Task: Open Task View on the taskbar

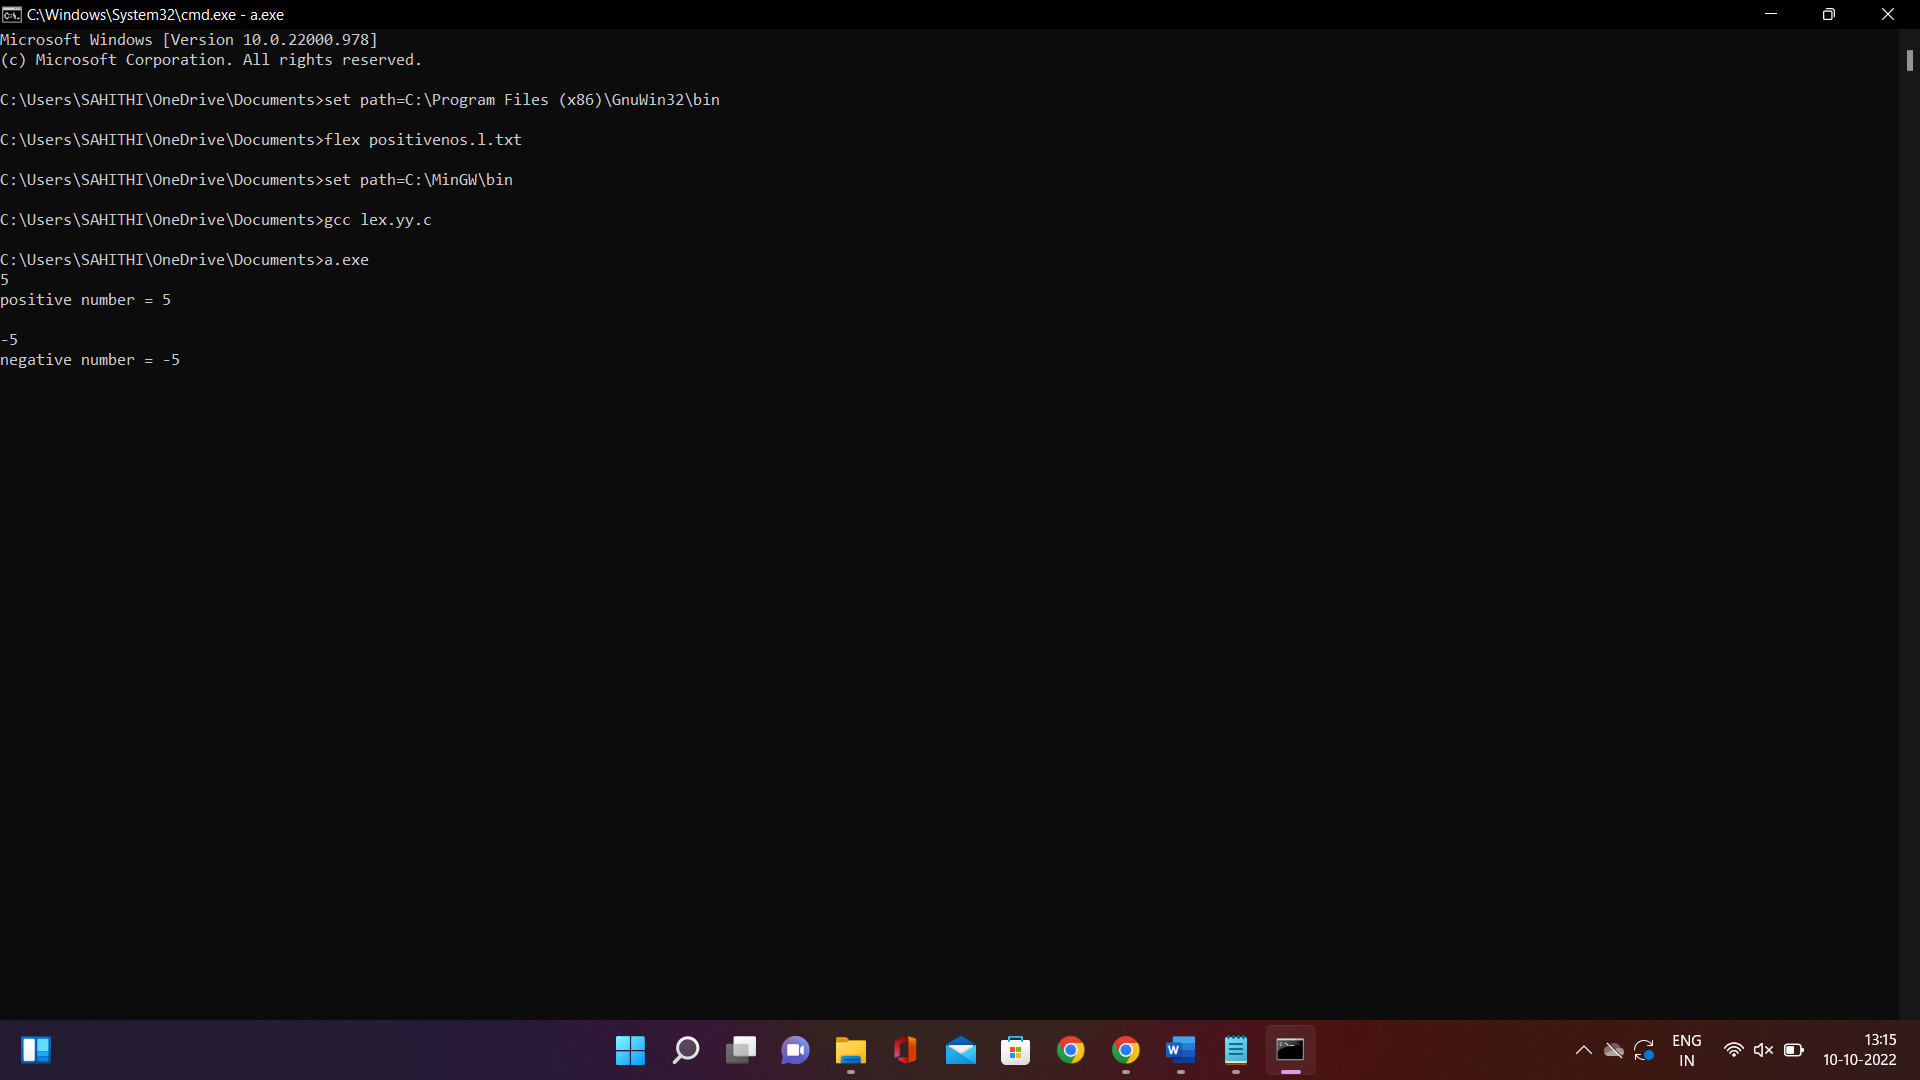Action: pos(741,1050)
